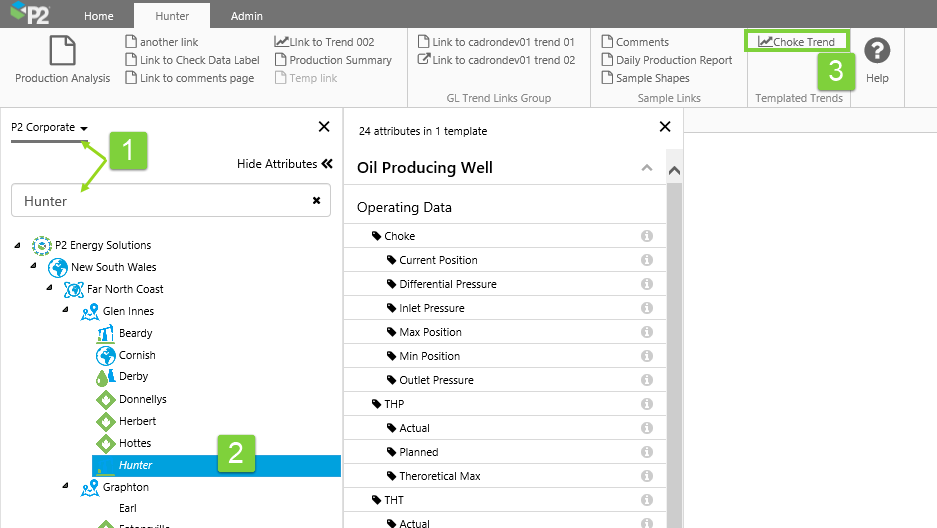The width and height of the screenshot is (937, 528).
Task: Close the attributes panel
Action: [x=665, y=127]
